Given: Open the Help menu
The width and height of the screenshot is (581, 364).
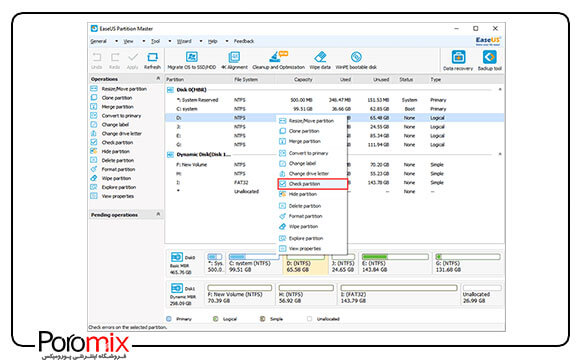Looking at the screenshot, I should pos(212,41).
